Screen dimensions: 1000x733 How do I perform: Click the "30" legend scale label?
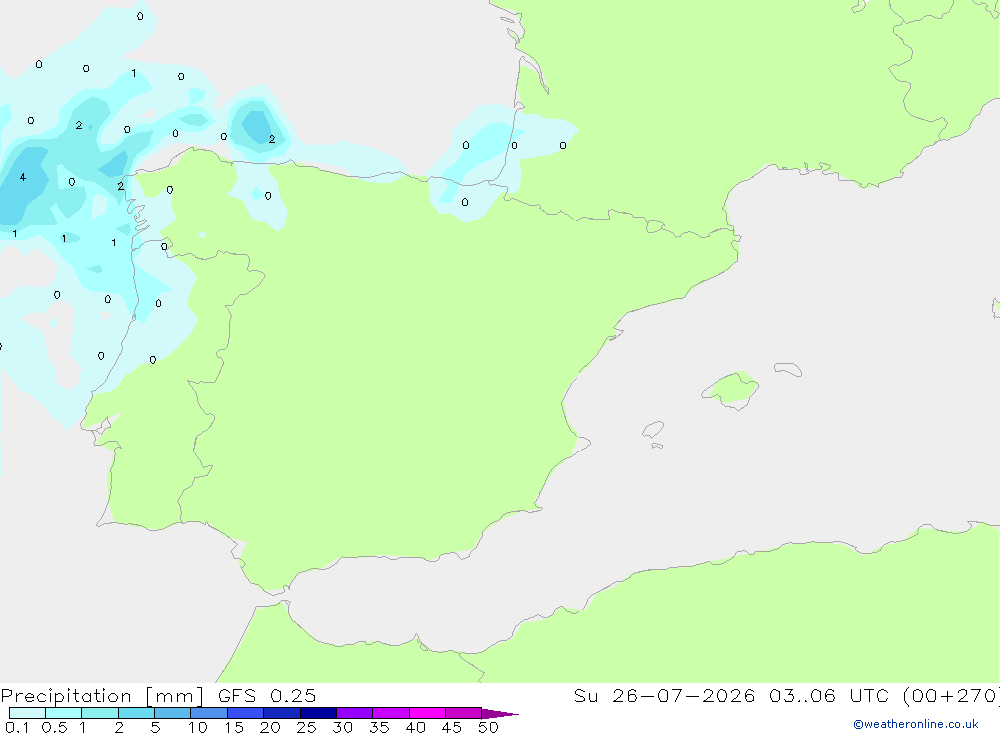coord(343,727)
